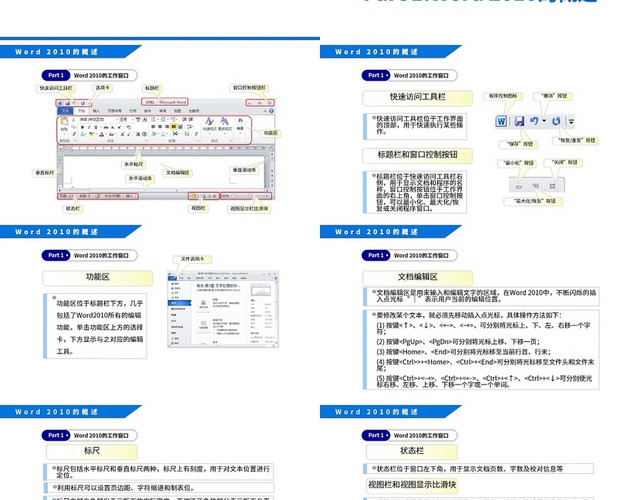Click the 垂直标尺 callout label
Screen dimensions: 640x500
tap(45, 173)
